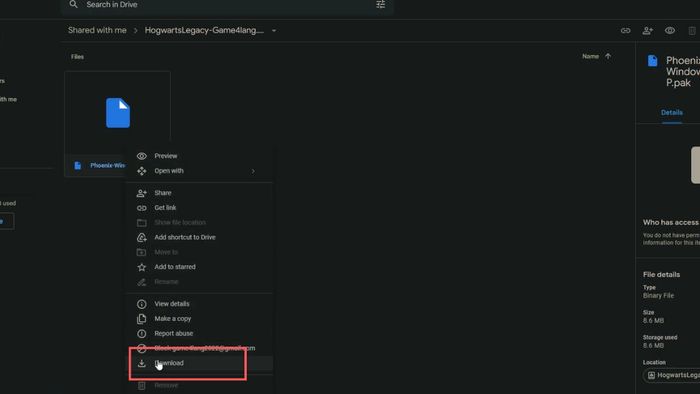Click the Files section label

coord(77,57)
